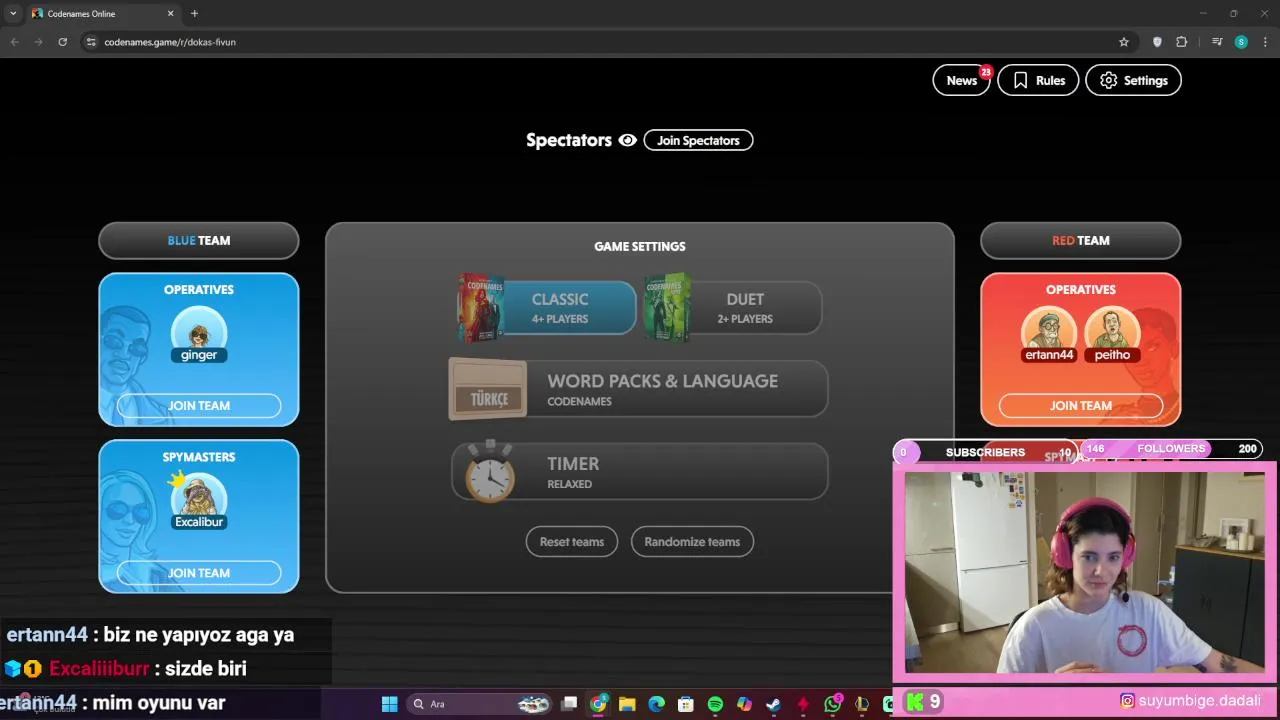Viewport: 1280px width, 720px height.
Task: Click the RED TEAM header
Action: 1081,241
